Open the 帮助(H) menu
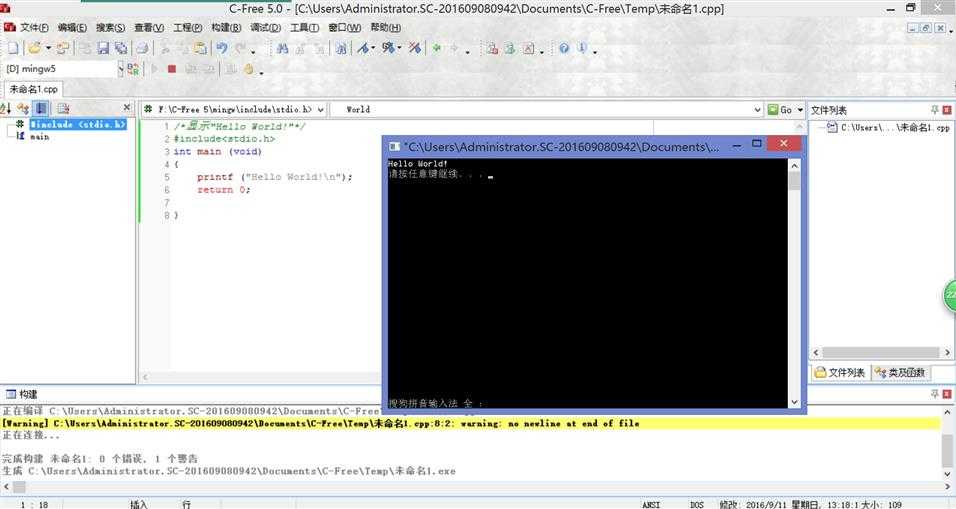Viewport: 956px width, 509px height. coord(385,27)
